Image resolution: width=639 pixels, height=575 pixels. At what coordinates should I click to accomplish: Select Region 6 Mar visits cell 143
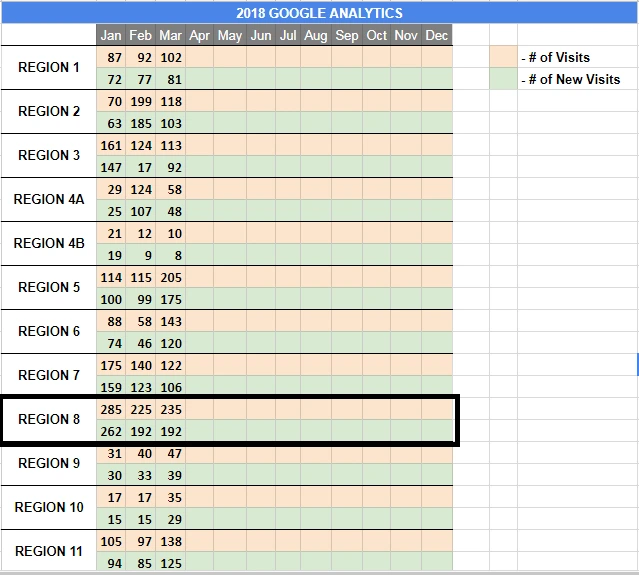[x=170, y=321]
